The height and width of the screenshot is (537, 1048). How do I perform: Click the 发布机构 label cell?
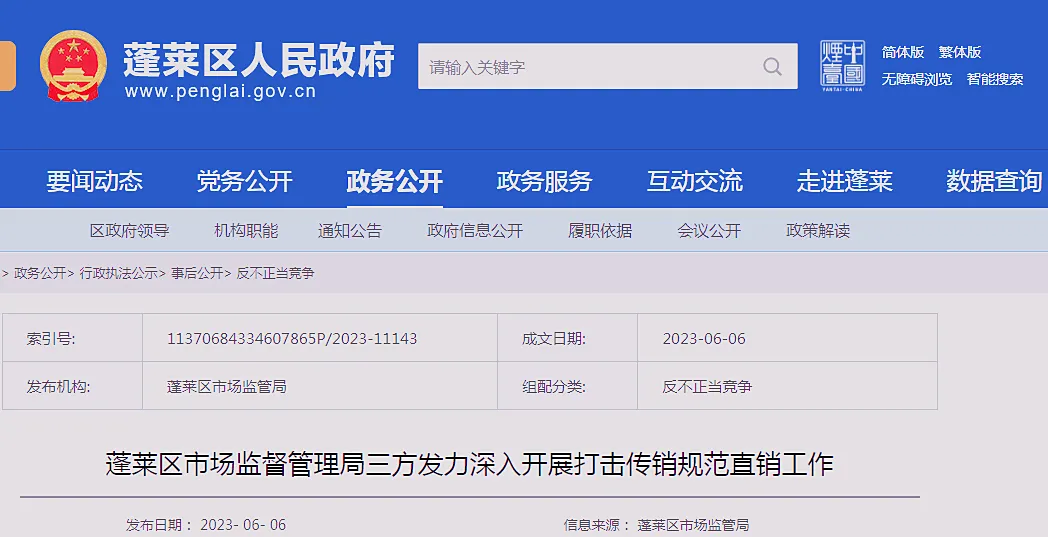coord(73,386)
